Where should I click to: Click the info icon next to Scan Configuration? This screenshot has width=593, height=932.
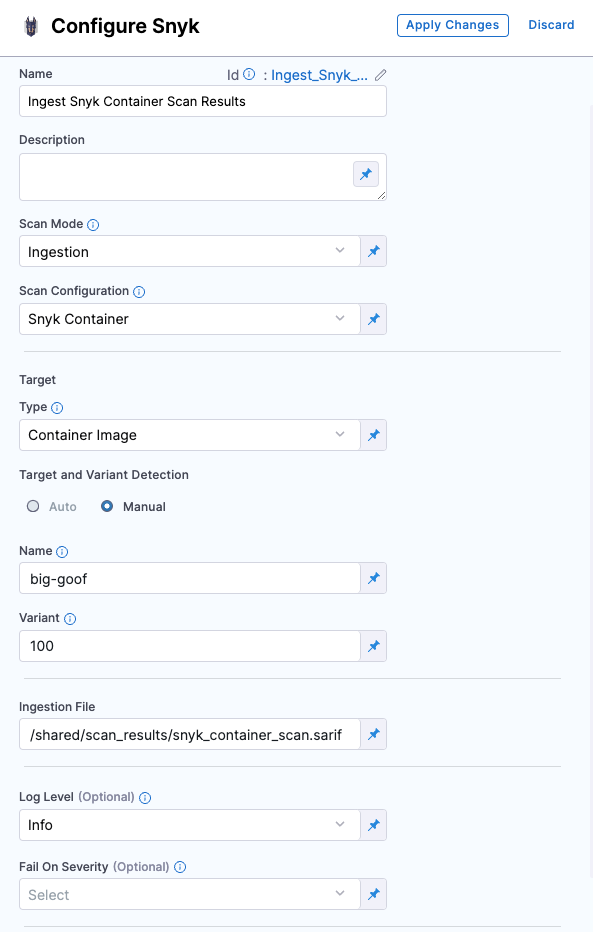pos(139,292)
